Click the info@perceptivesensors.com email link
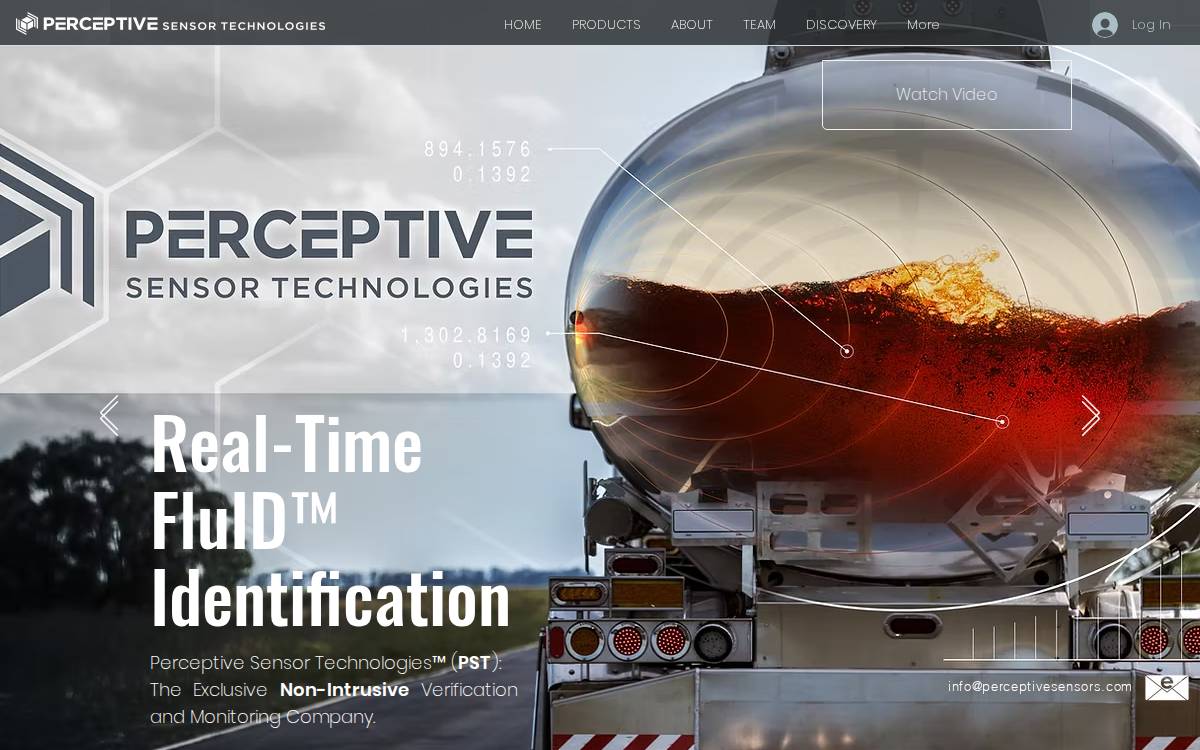 coord(1040,687)
